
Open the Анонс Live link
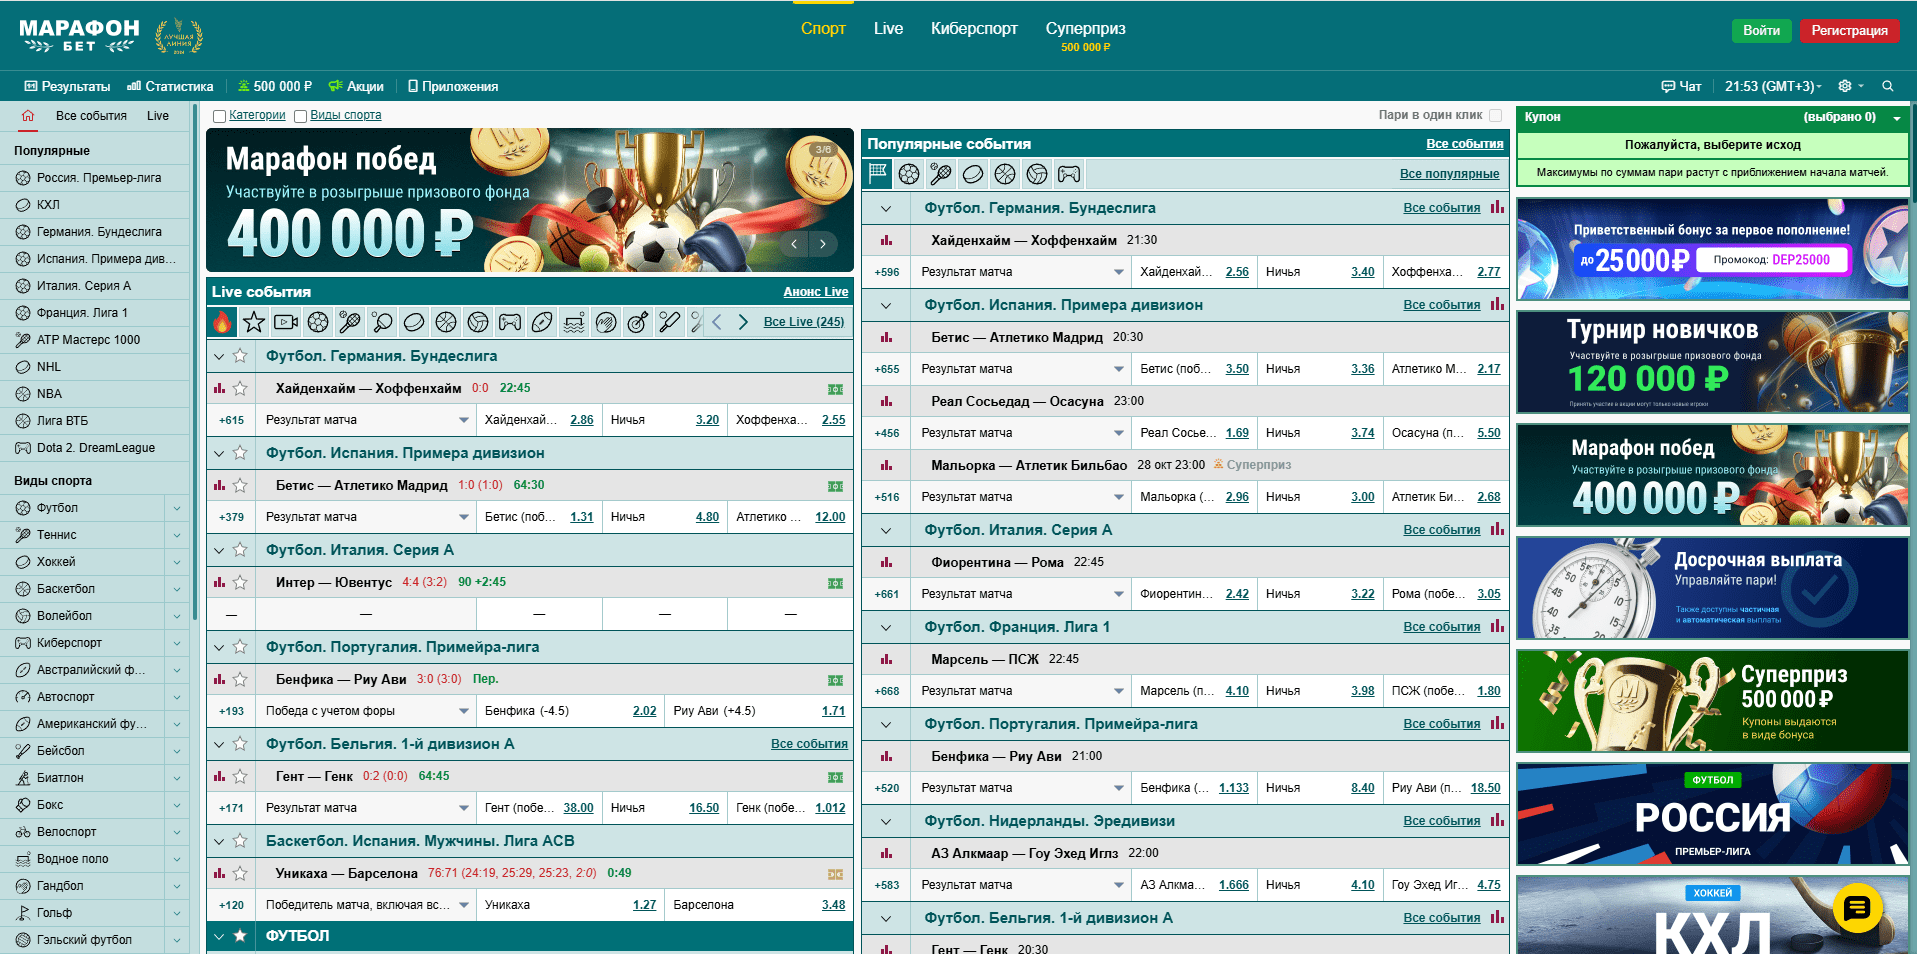816,292
